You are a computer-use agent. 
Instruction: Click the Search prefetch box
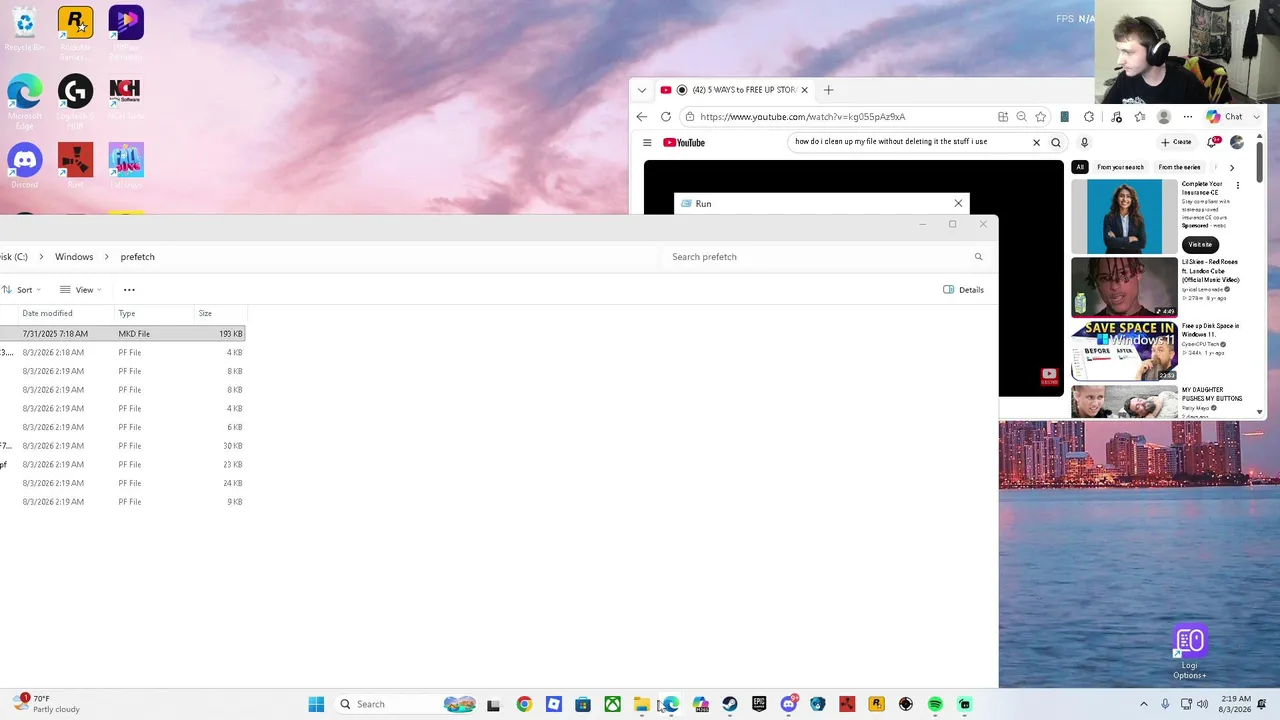[826, 257]
